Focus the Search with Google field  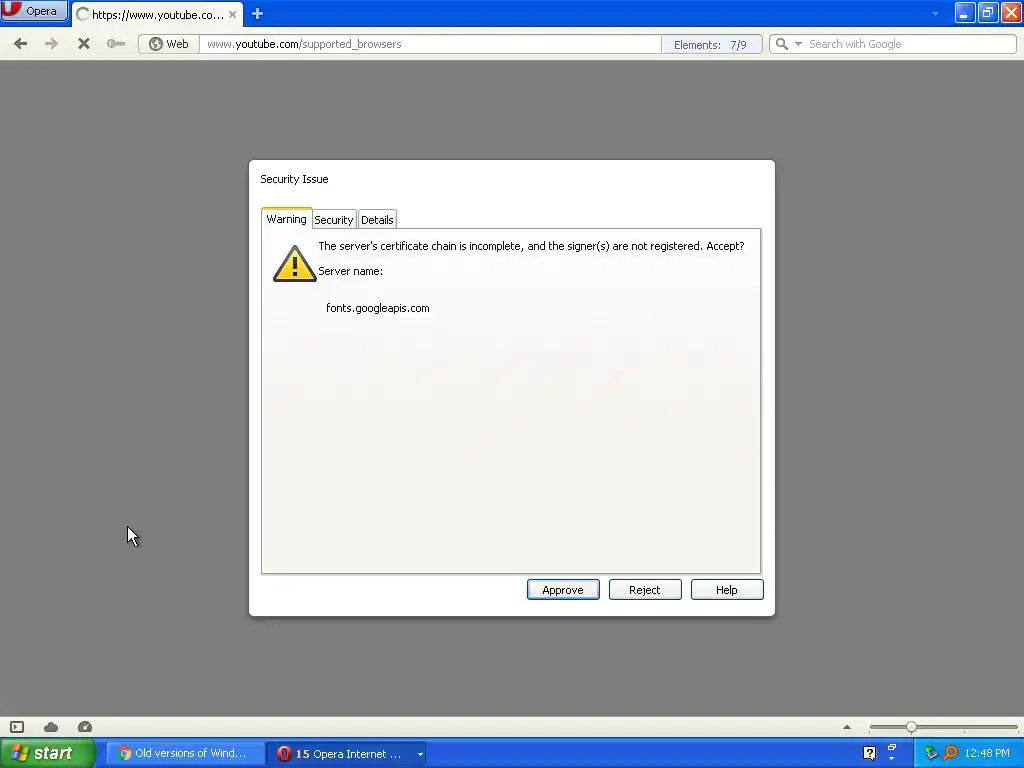910,44
